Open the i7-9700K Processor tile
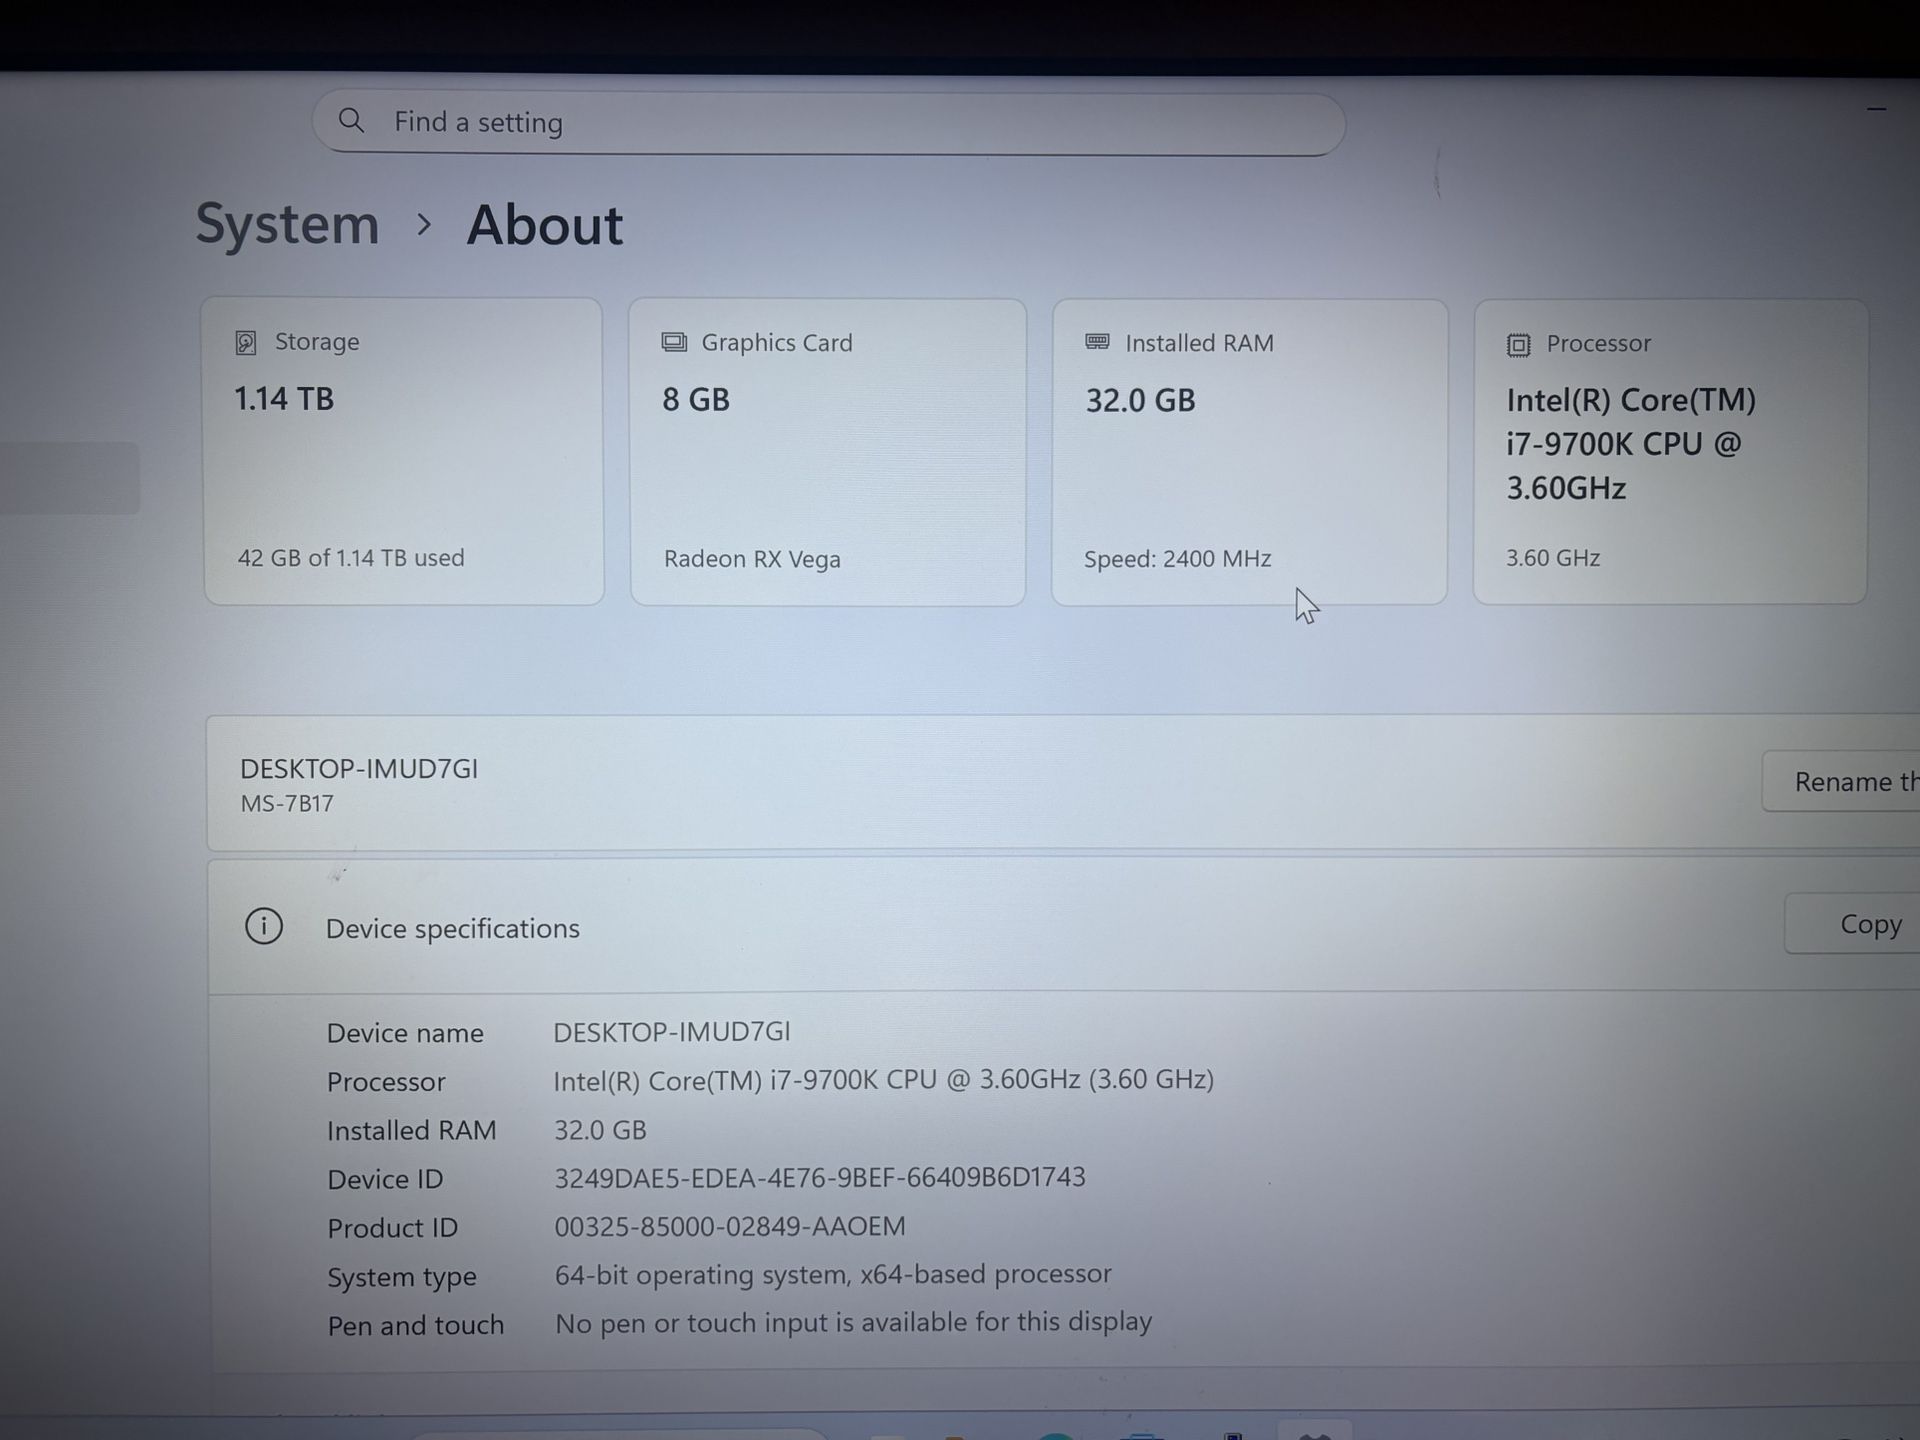Viewport: 1920px width, 1440px height. point(1669,452)
